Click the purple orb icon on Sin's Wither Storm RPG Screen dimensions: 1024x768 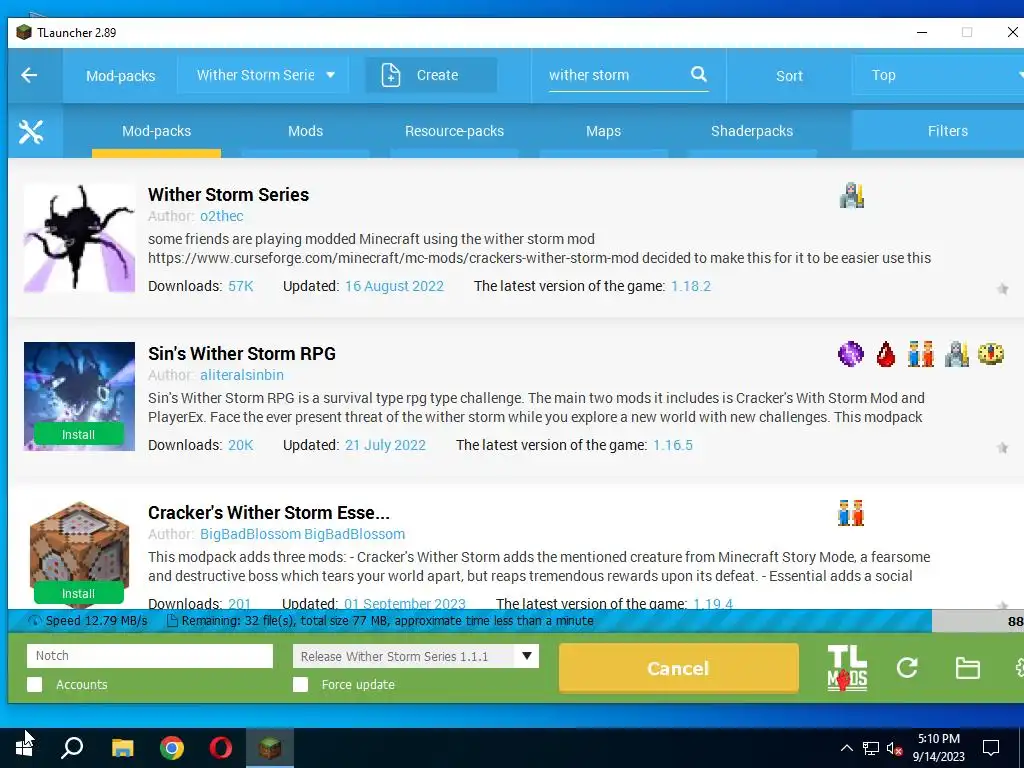[850, 354]
